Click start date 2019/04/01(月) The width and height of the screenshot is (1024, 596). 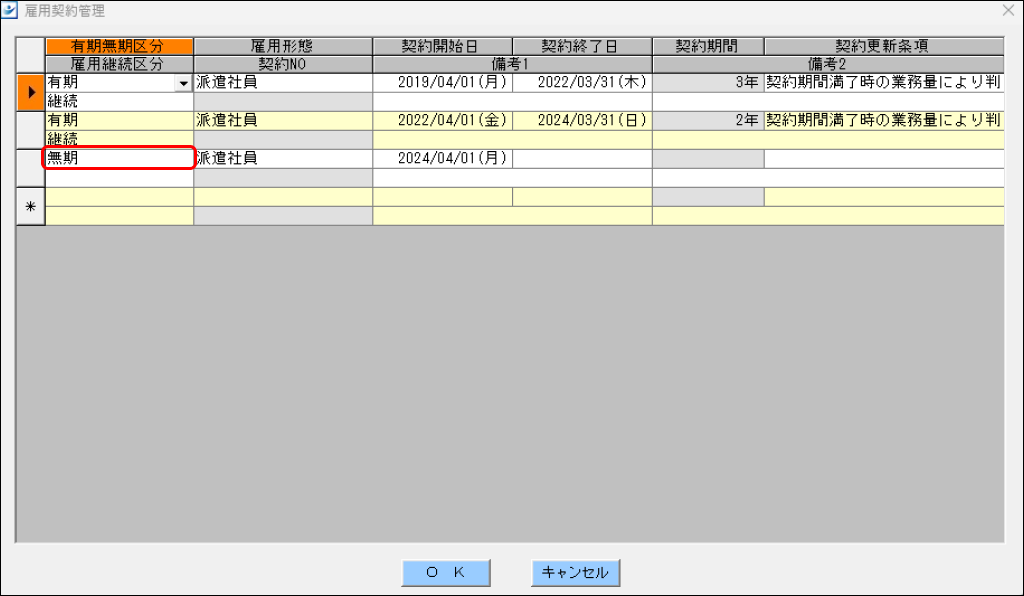pyautogui.click(x=442, y=82)
